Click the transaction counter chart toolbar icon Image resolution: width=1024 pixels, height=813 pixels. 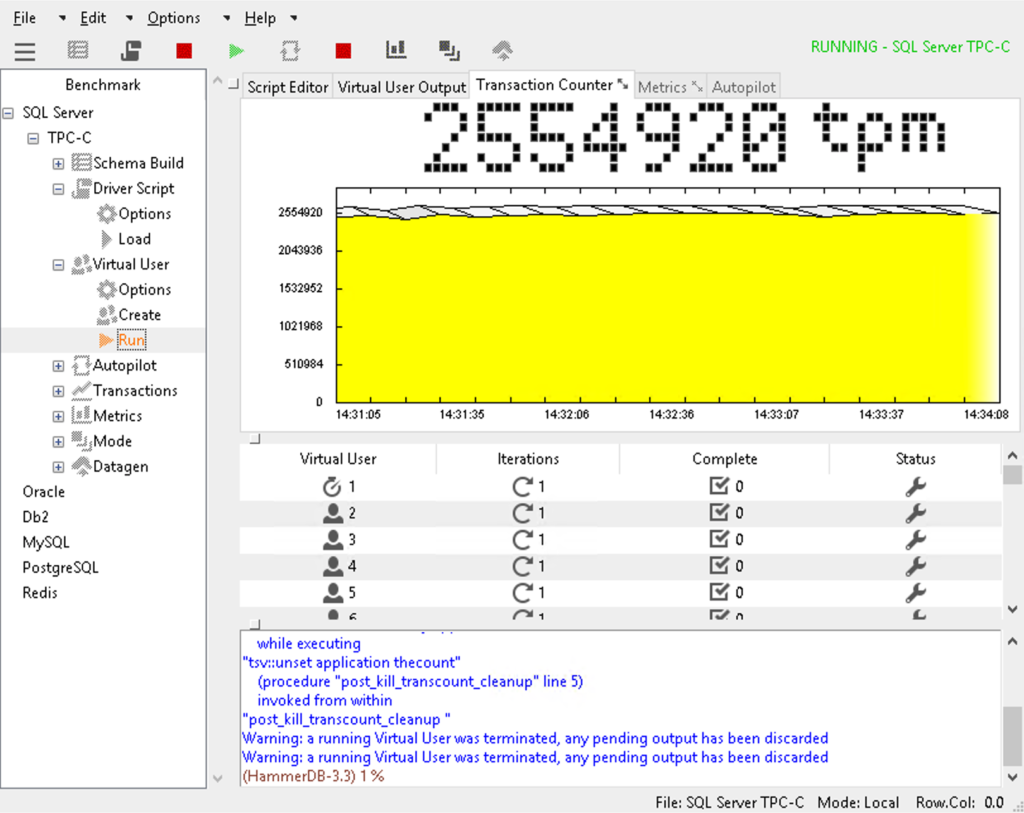(396, 50)
